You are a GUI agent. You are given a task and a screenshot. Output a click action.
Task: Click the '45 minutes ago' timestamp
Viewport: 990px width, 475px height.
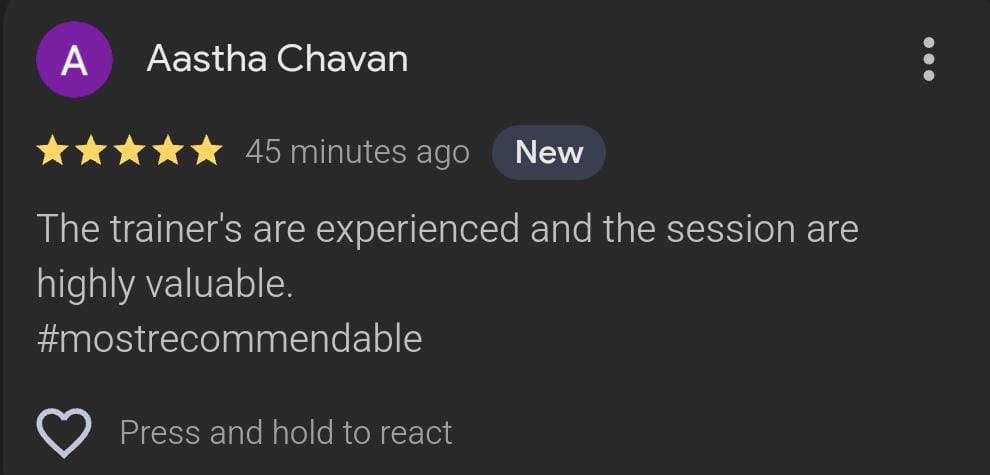tap(357, 152)
